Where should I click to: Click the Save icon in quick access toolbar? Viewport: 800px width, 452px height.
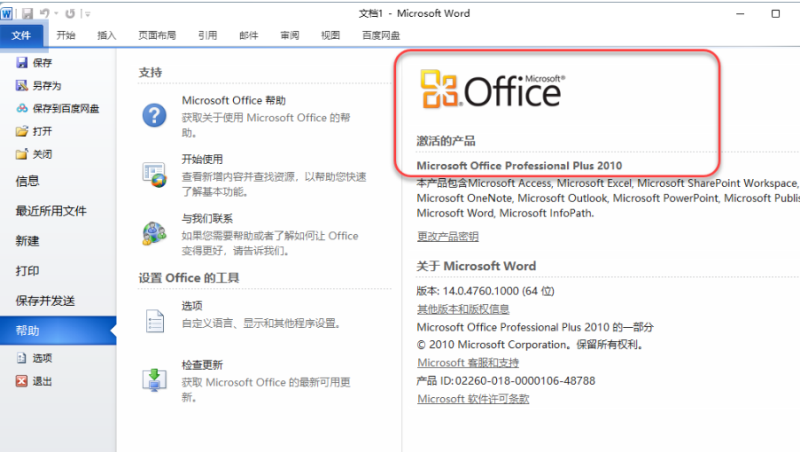click(27, 14)
